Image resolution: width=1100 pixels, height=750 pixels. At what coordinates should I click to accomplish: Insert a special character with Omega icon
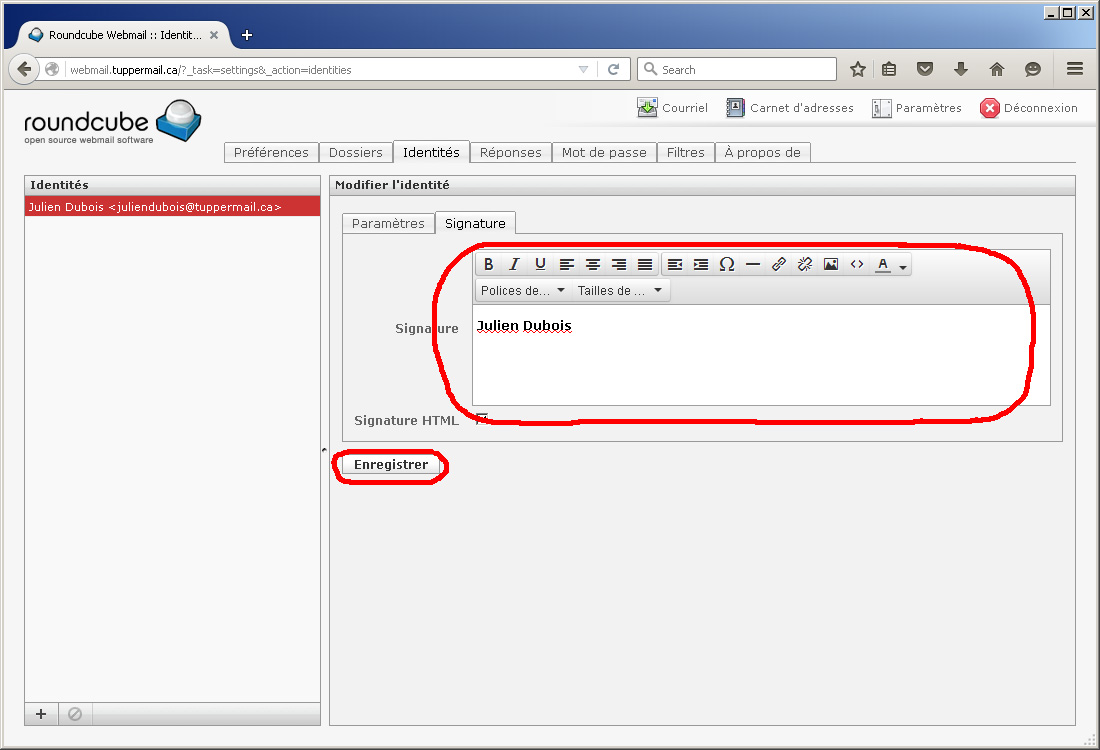(x=727, y=265)
